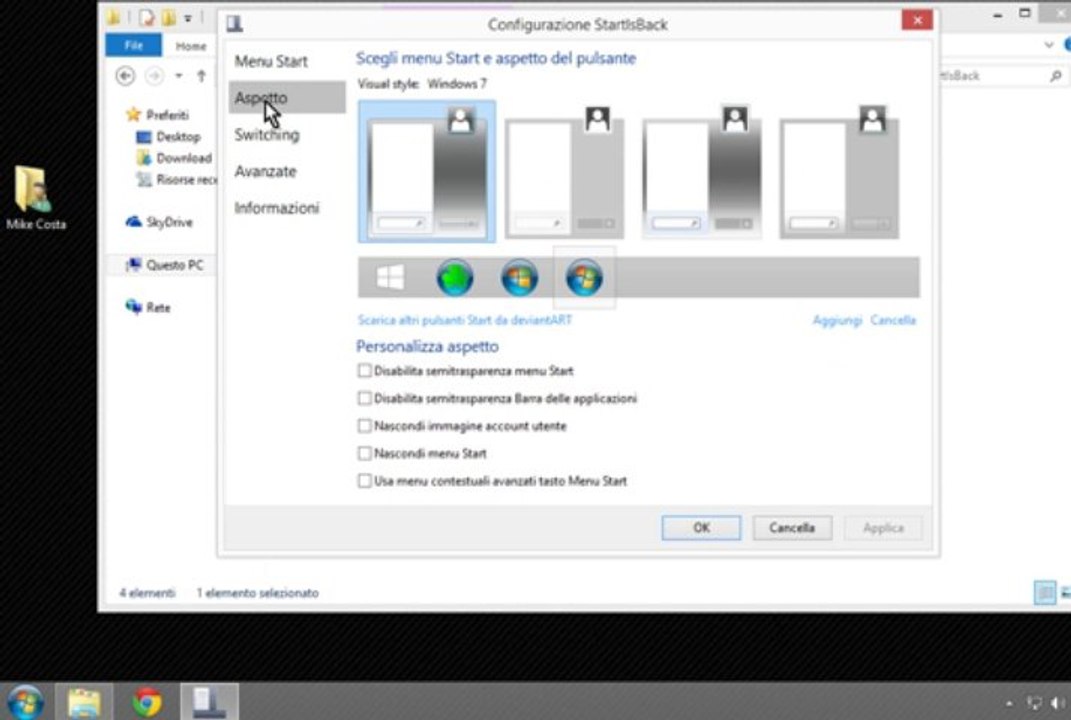
Task: Open Risorse recenti in navigation pane
Action: click(x=186, y=180)
